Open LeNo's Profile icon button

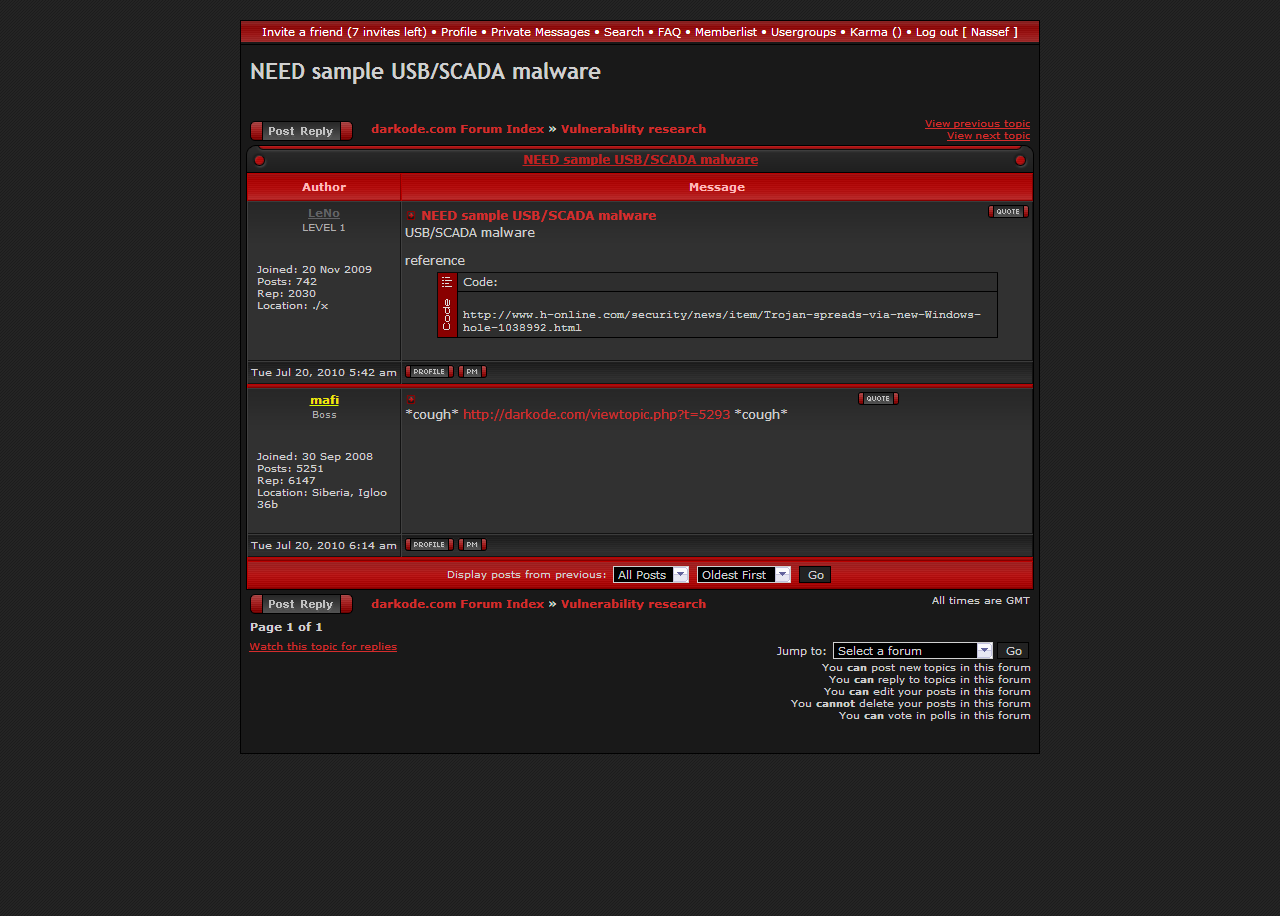tap(429, 372)
